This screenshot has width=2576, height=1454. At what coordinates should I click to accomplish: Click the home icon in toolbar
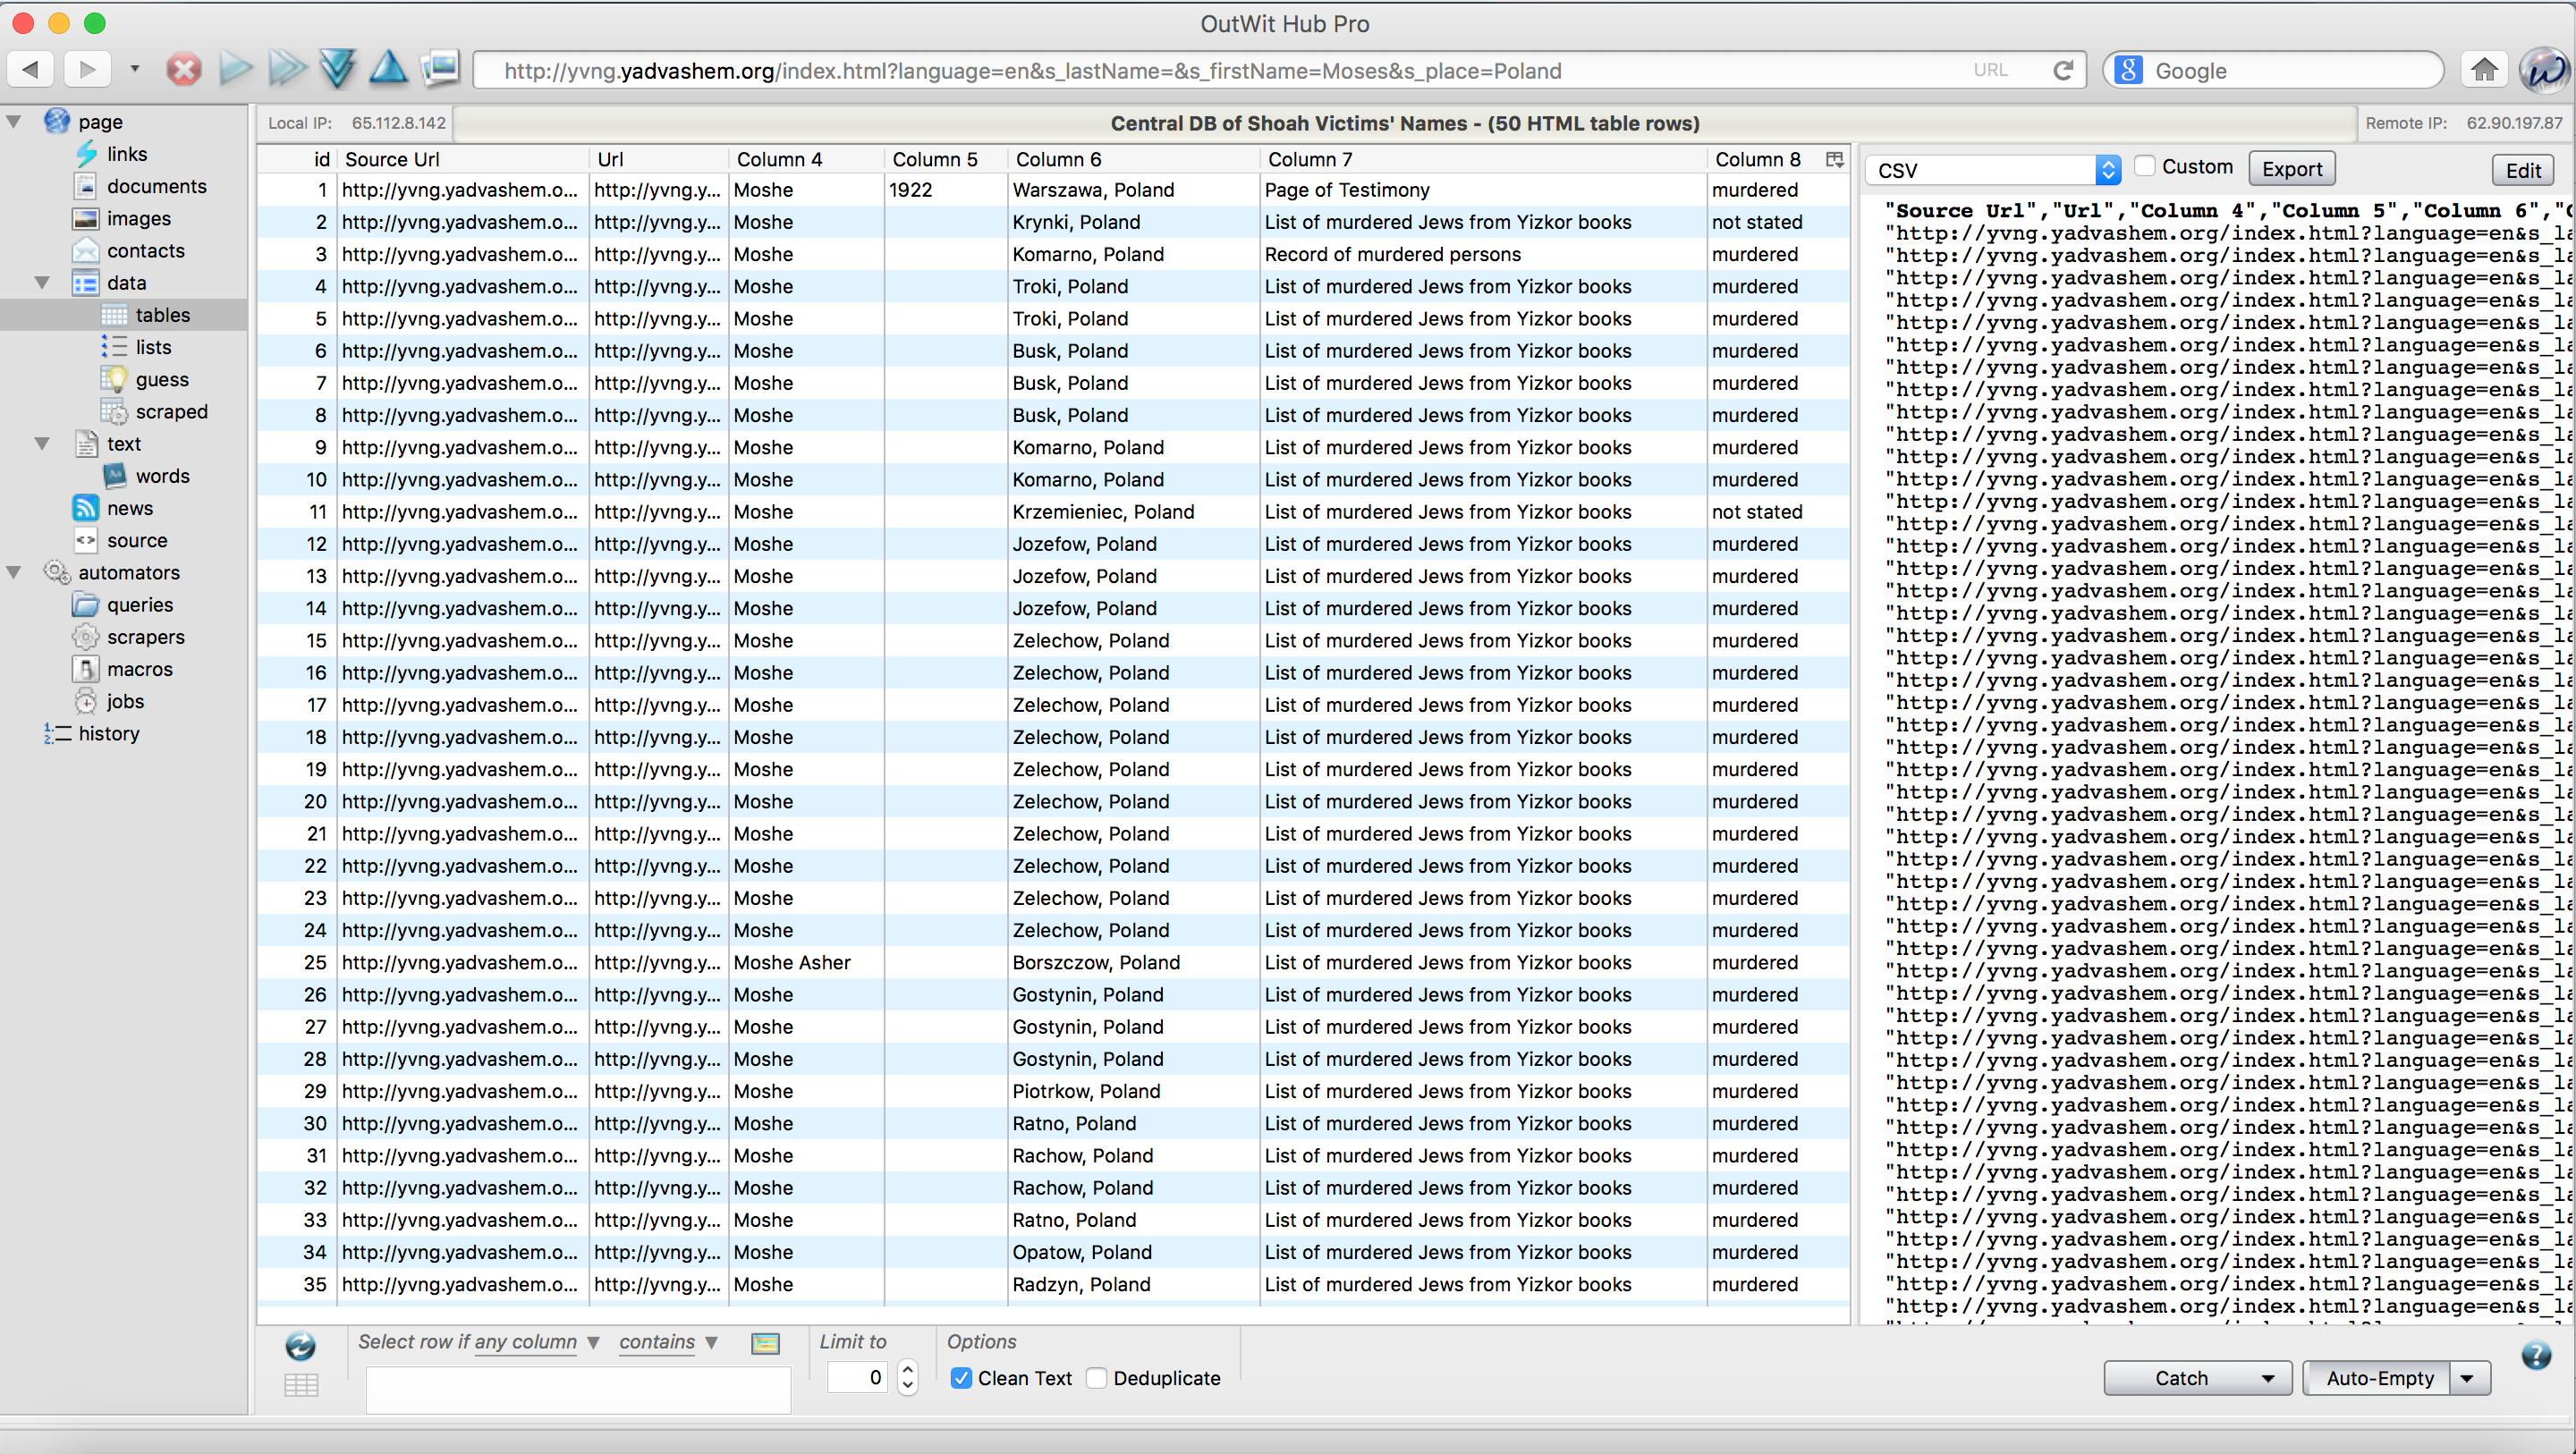point(2484,70)
